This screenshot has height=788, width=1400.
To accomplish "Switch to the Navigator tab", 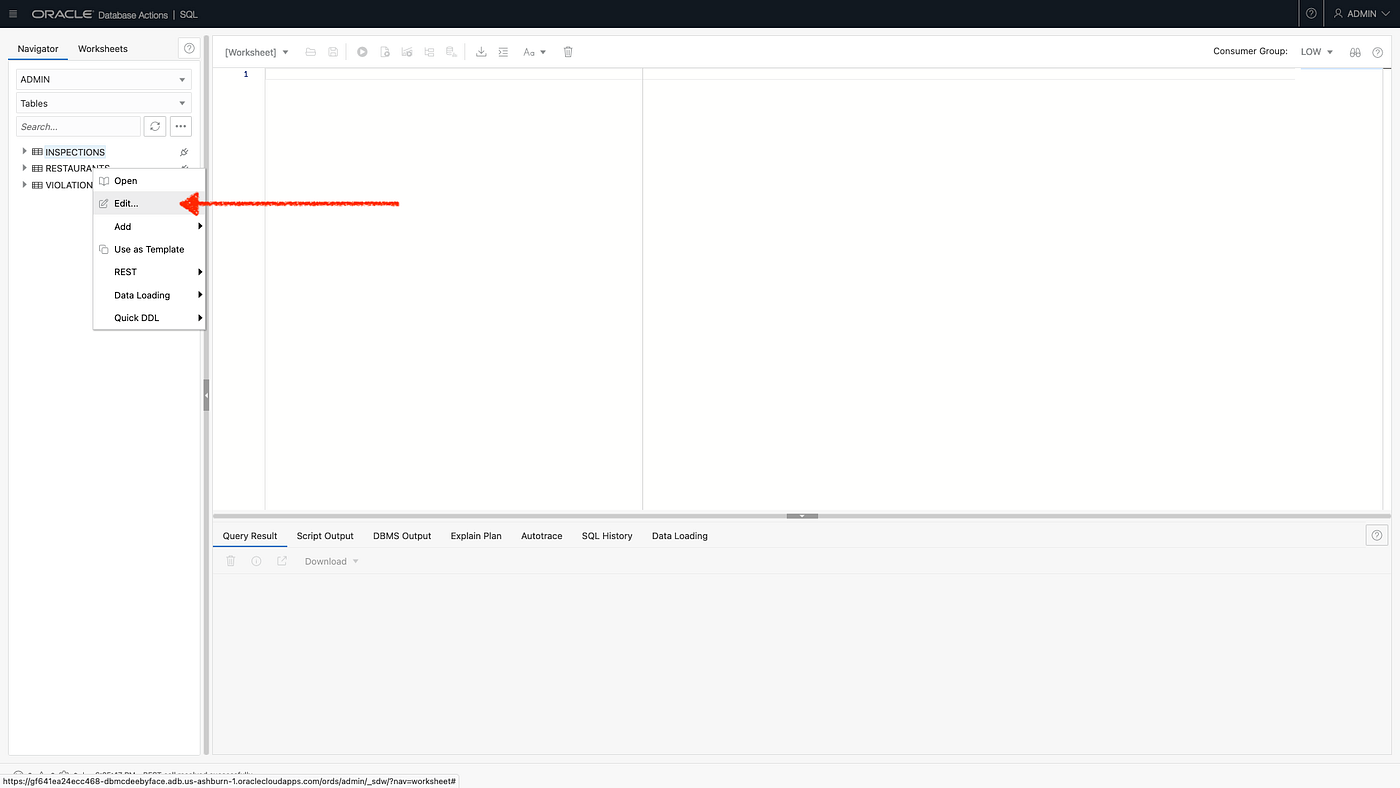I will point(38,48).
